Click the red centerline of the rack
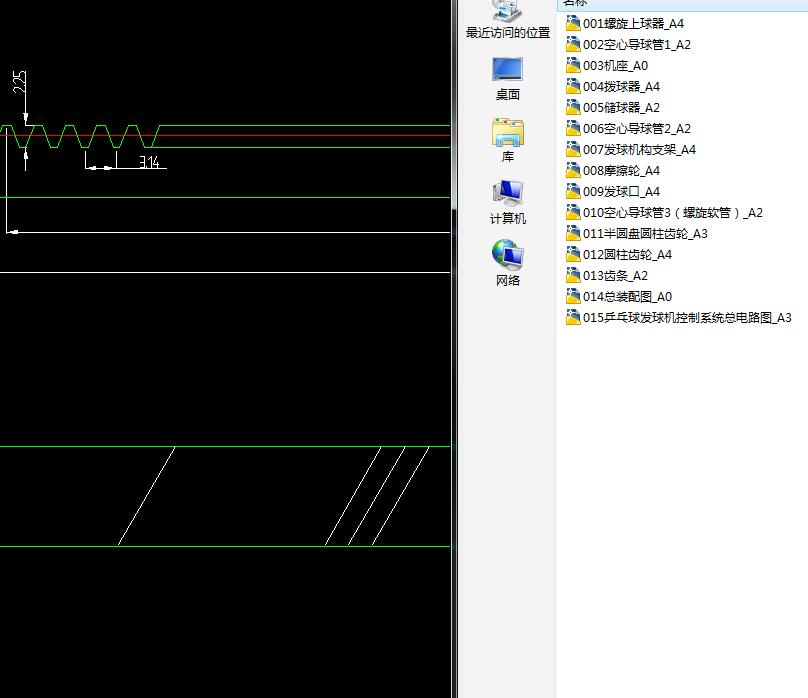Screen dimensions: 808x698 [225, 135]
